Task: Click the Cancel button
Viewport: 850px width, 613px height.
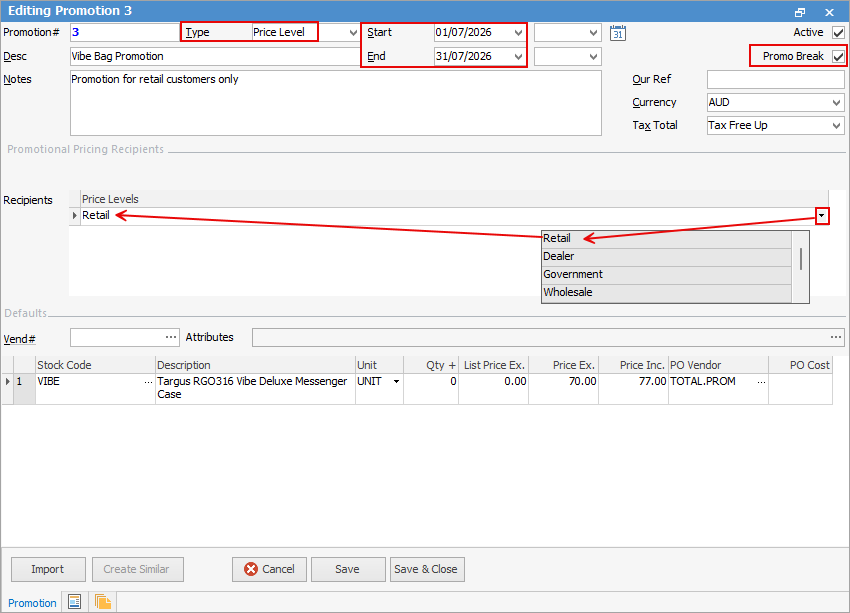Action: (269, 569)
